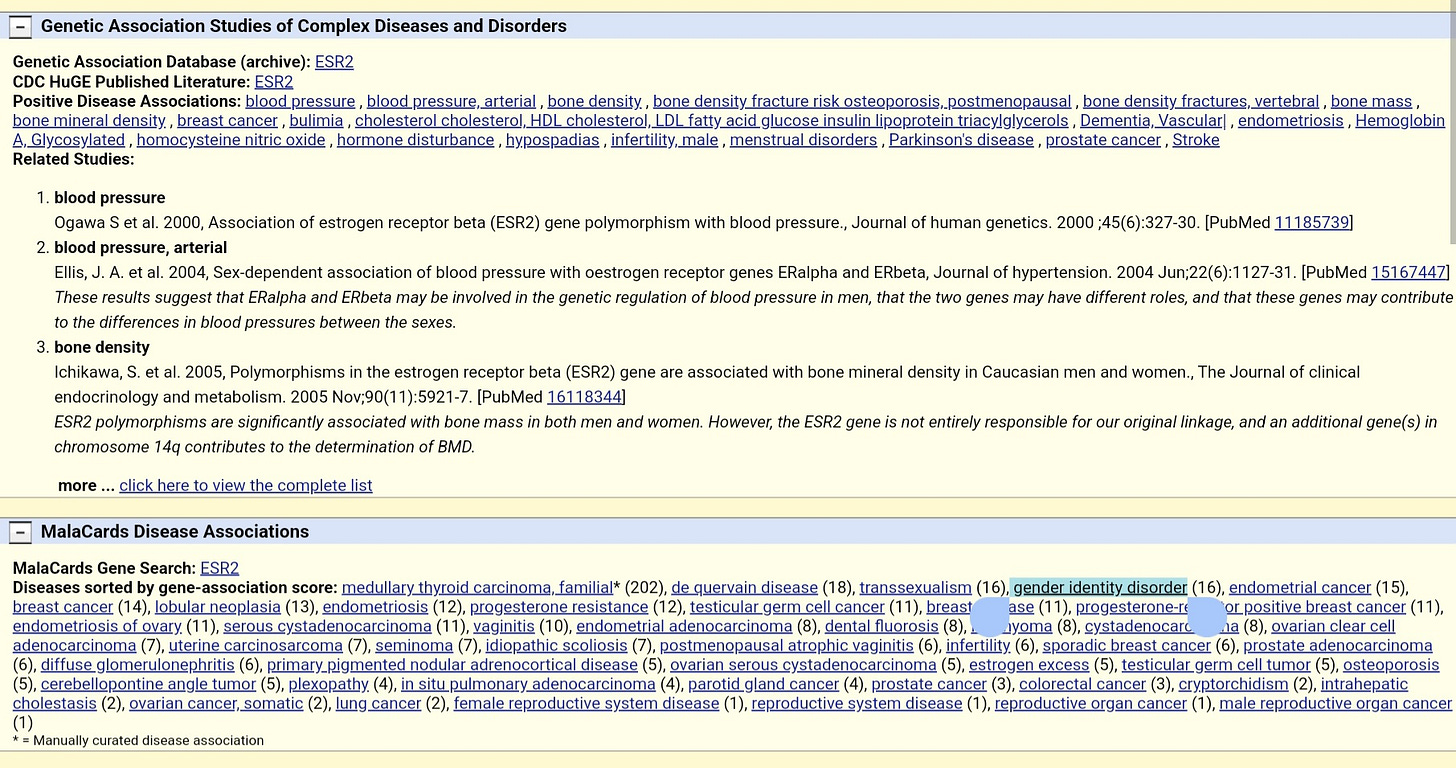The image size is (1456, 768).
Task: Open the 'endometriosis of ovary' link
Action: coord(97,627)
